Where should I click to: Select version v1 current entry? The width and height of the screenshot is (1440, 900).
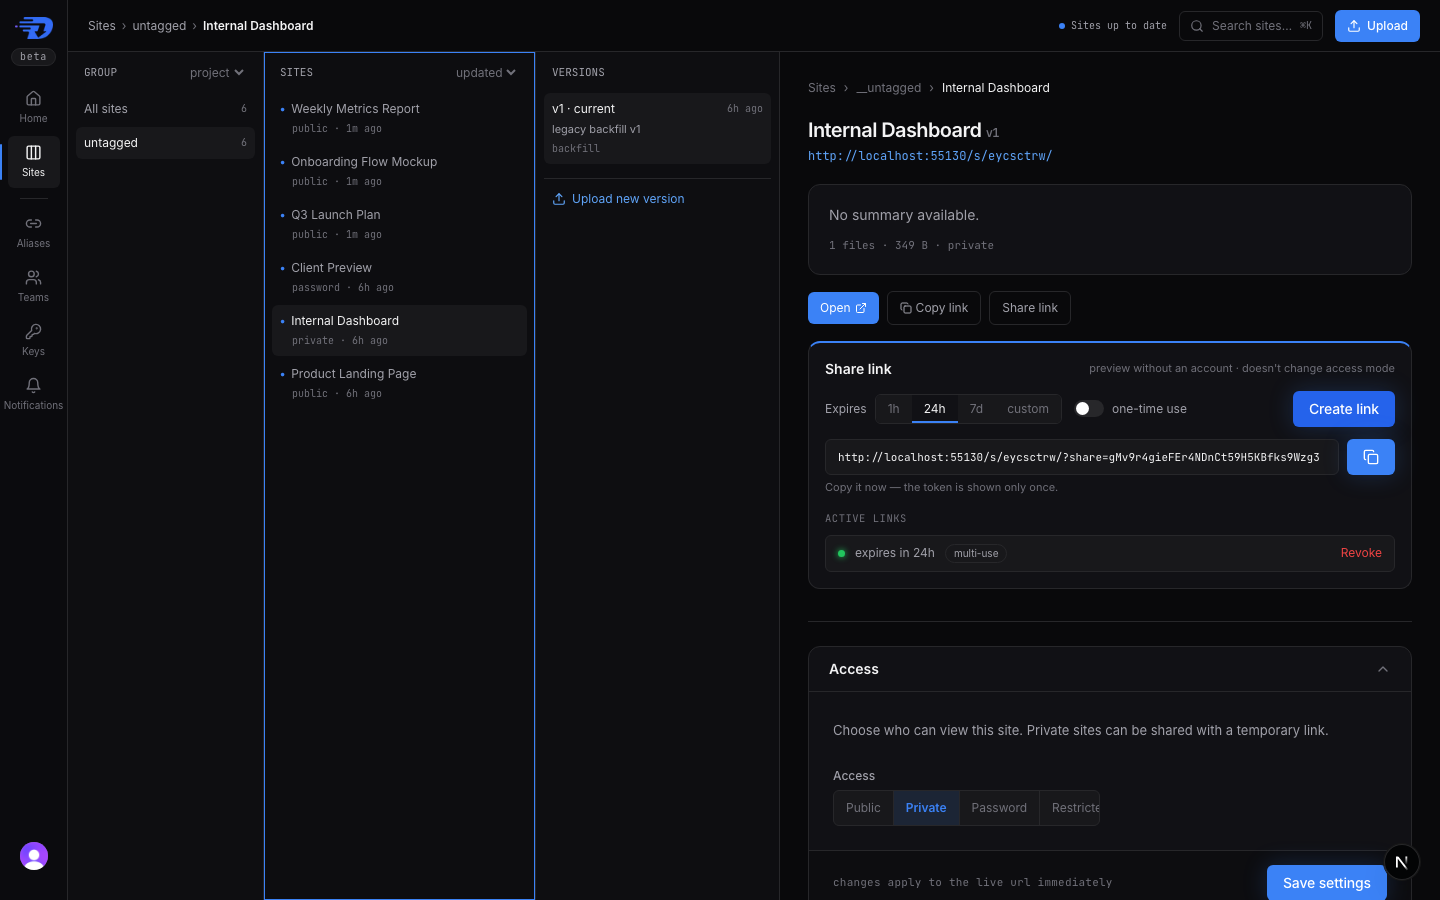coord(657,128)
